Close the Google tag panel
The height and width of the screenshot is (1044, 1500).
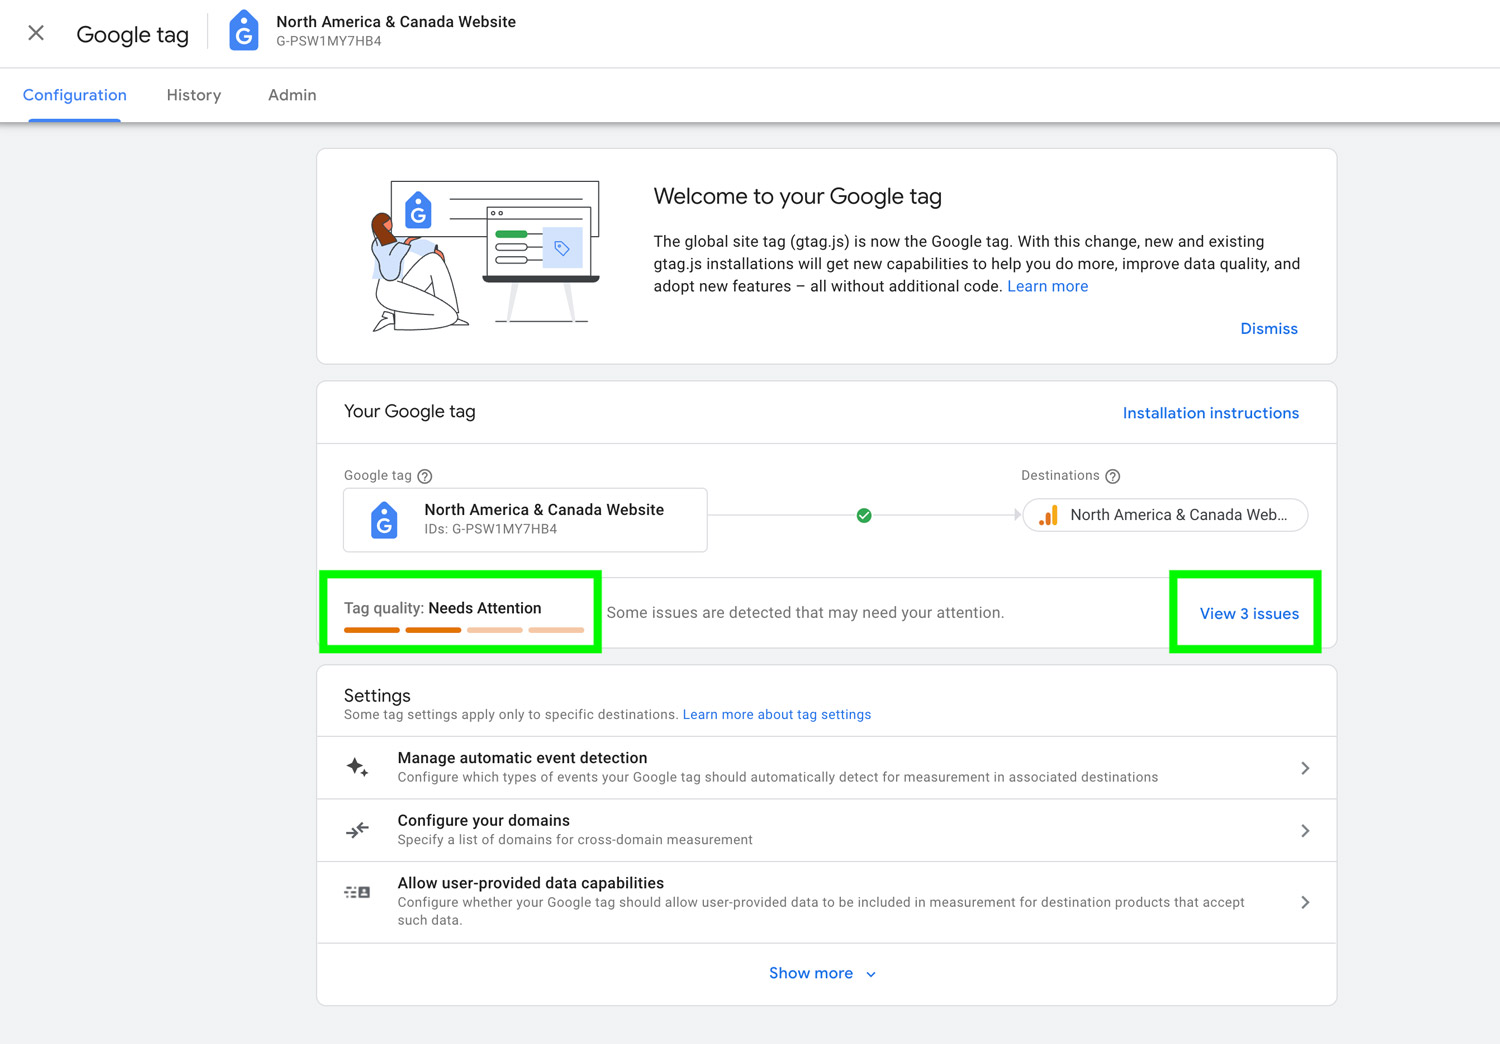[36, 33]
